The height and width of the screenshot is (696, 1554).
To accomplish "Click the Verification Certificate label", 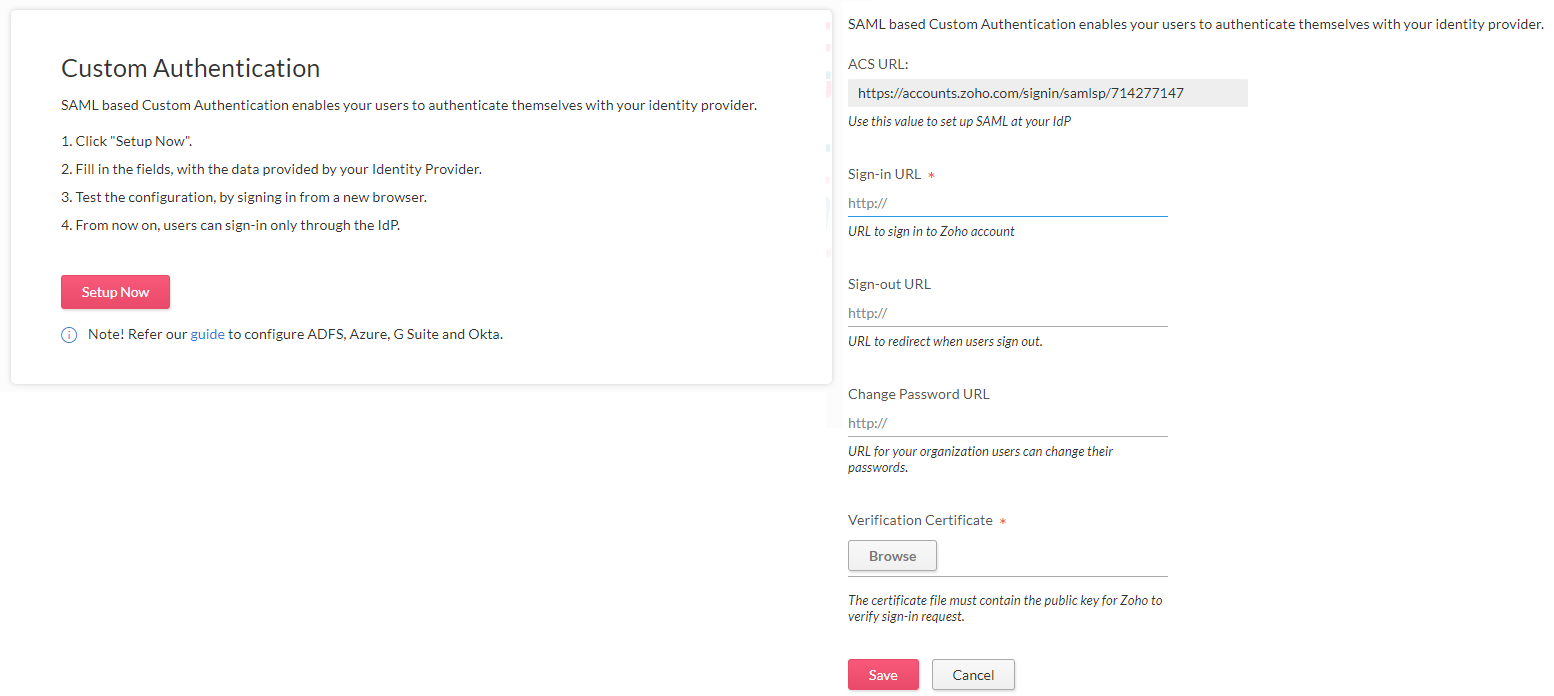I will pos(920,520).
